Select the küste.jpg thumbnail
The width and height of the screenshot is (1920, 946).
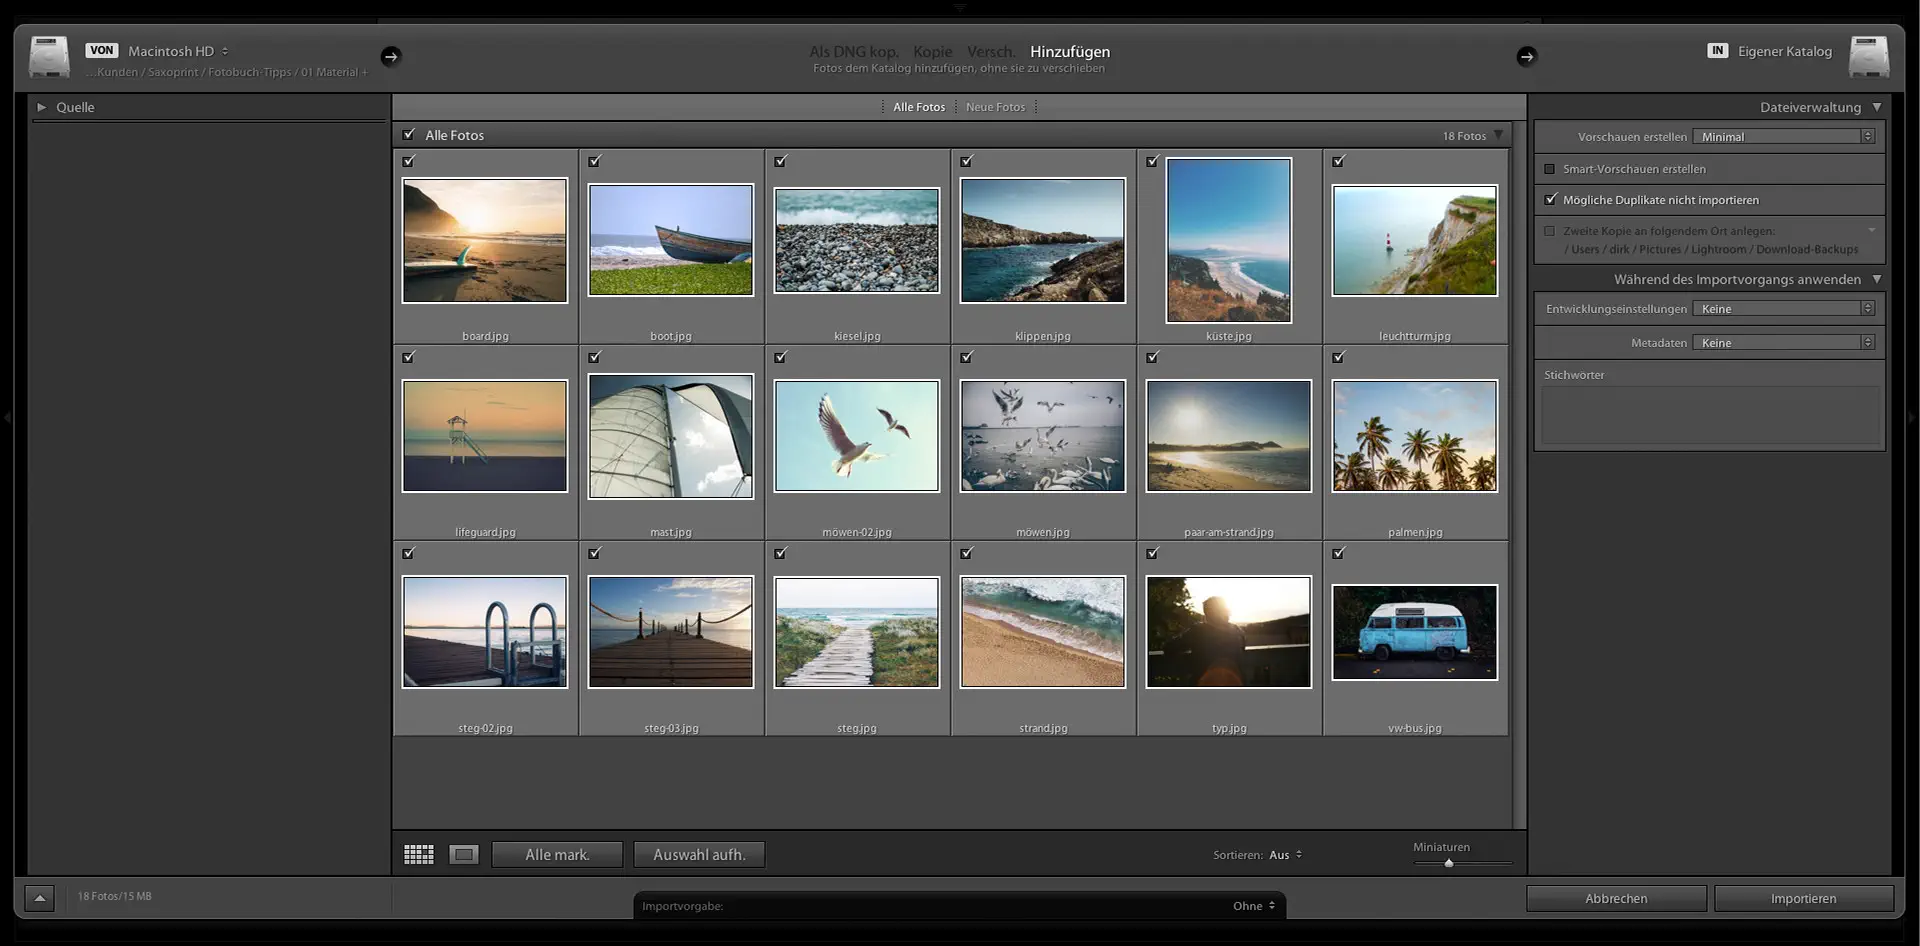pyautogui.click(x=1228, y=240)
